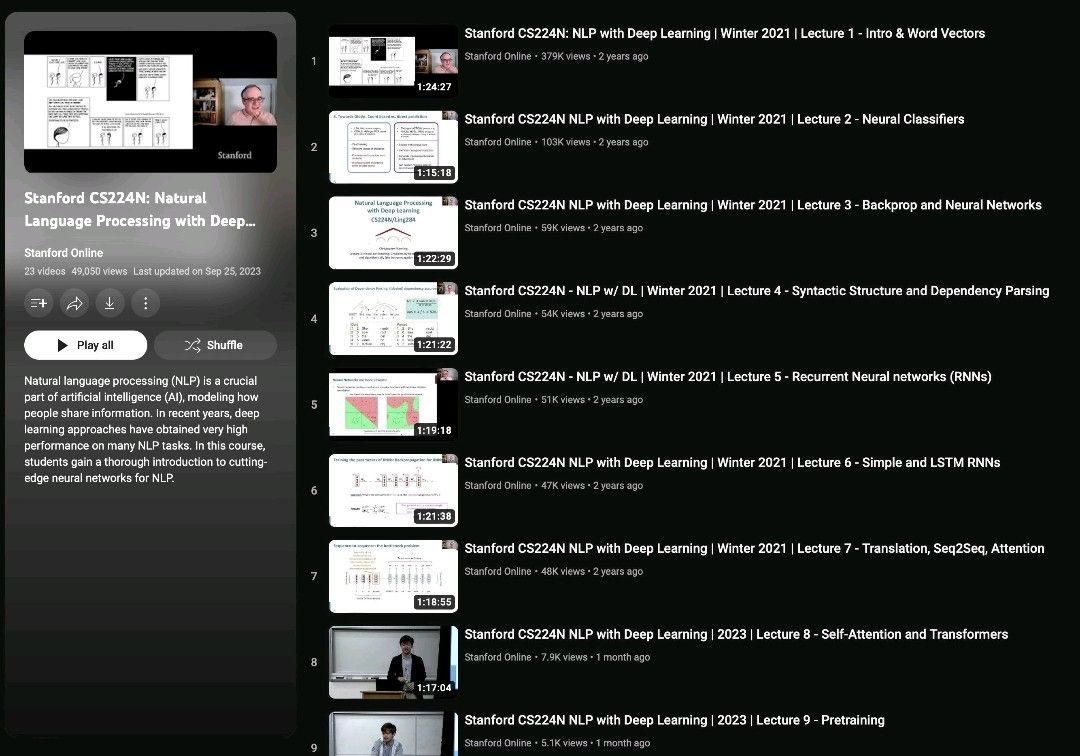The image size is (1080, 756).
Task: Share the playlist via arrow icon
Action: tap(74, 303)
